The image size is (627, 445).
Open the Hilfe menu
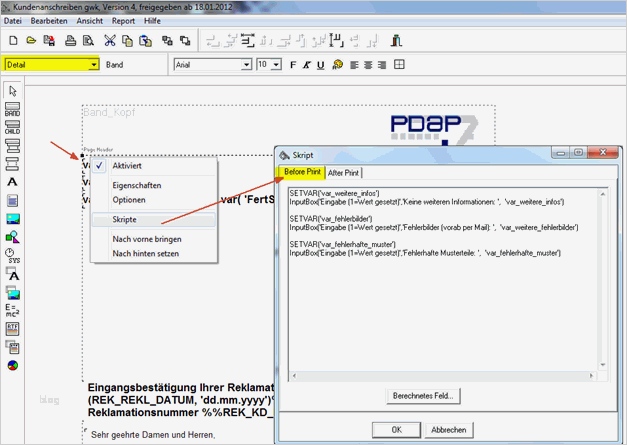pos(152,21)
